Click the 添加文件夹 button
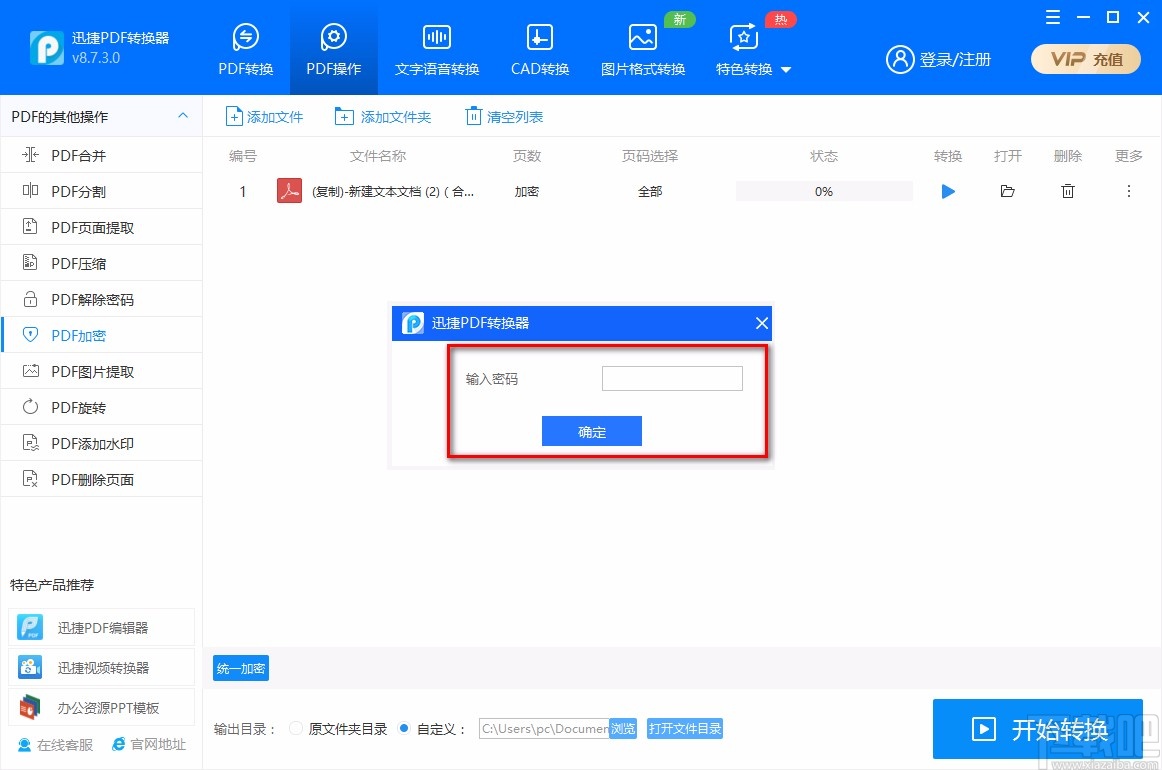Image resolution: width=1162 pixels, height=770 pixels. pyautogui.click(x=382, y=116)
